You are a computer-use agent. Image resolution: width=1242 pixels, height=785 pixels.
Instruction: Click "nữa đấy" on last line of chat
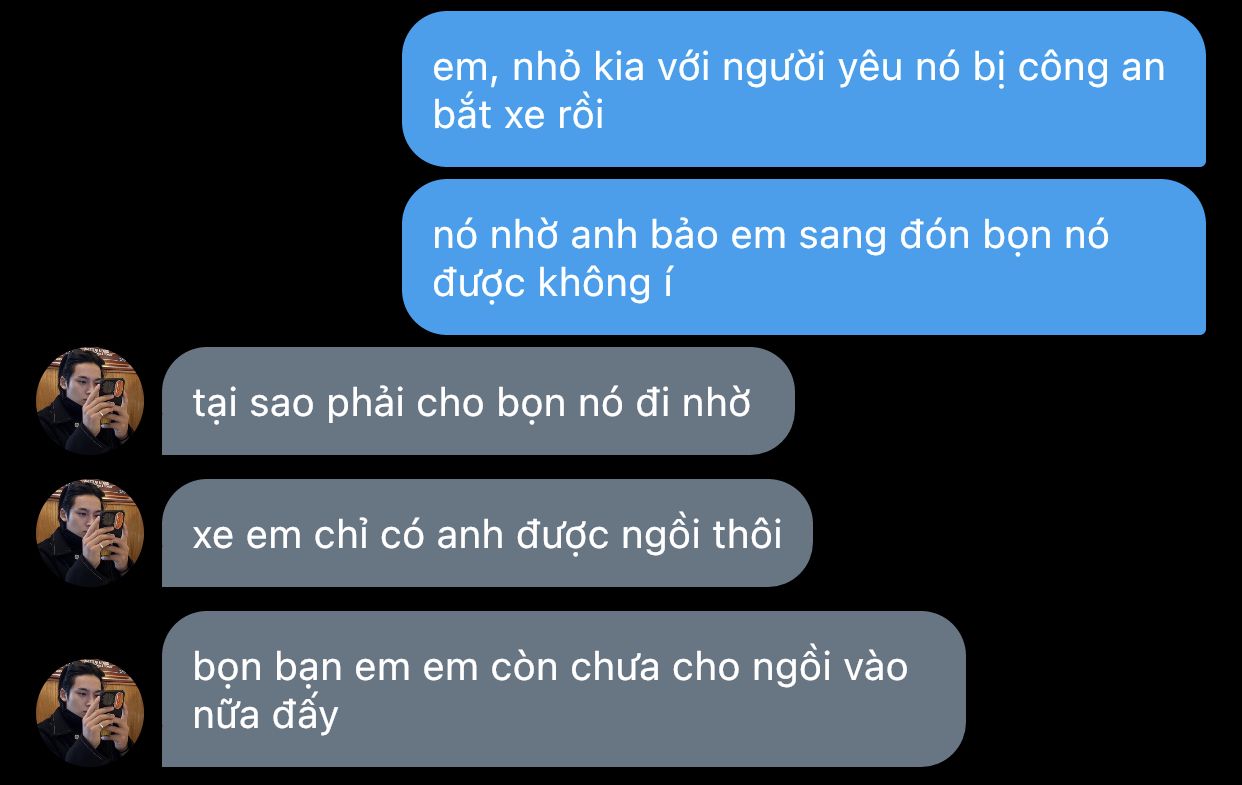pyautogui.click(x=265, y=715)
